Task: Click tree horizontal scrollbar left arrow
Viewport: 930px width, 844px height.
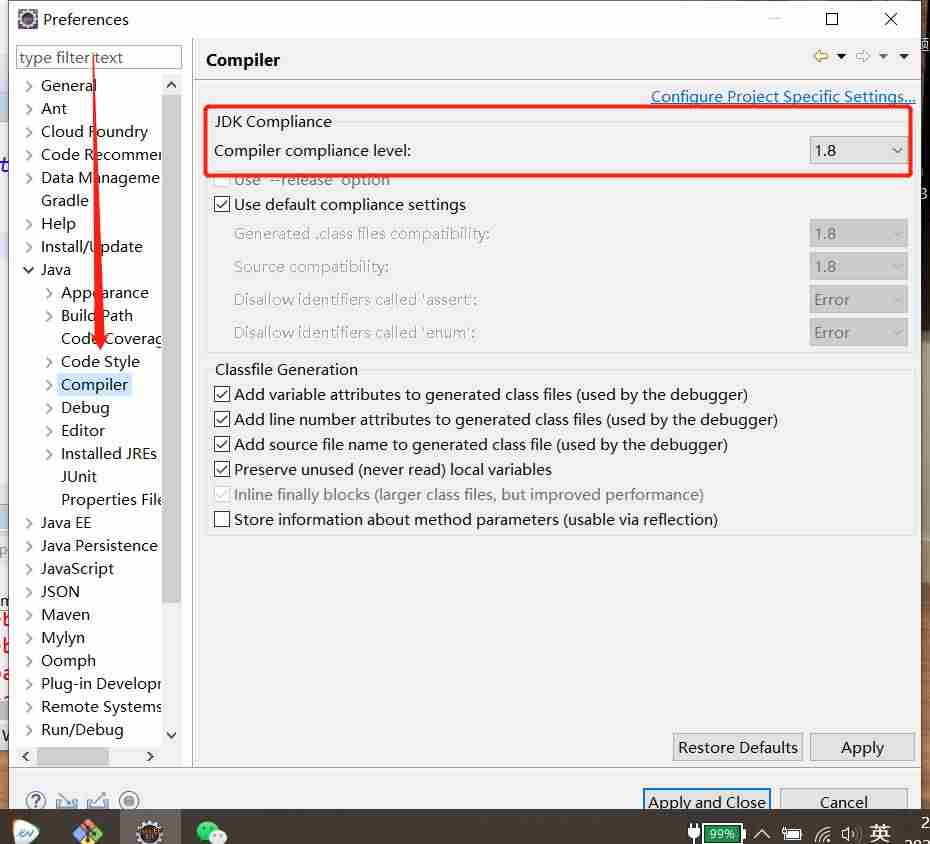Action: coord(26,756)
